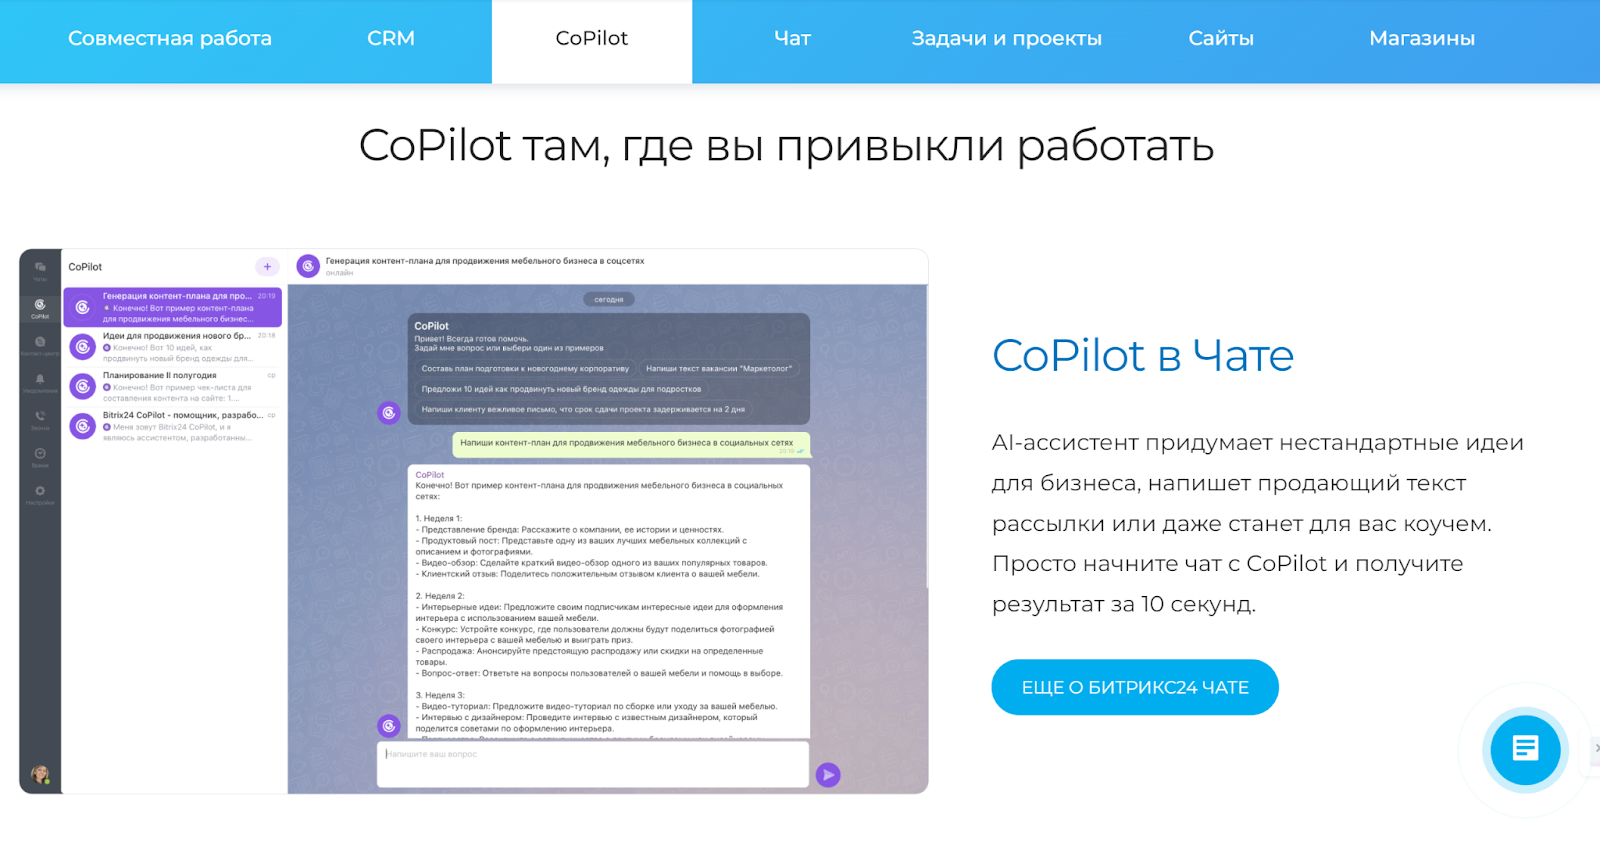
Task: Open the Магазины tab
Action: click(x=1422, y=39)
